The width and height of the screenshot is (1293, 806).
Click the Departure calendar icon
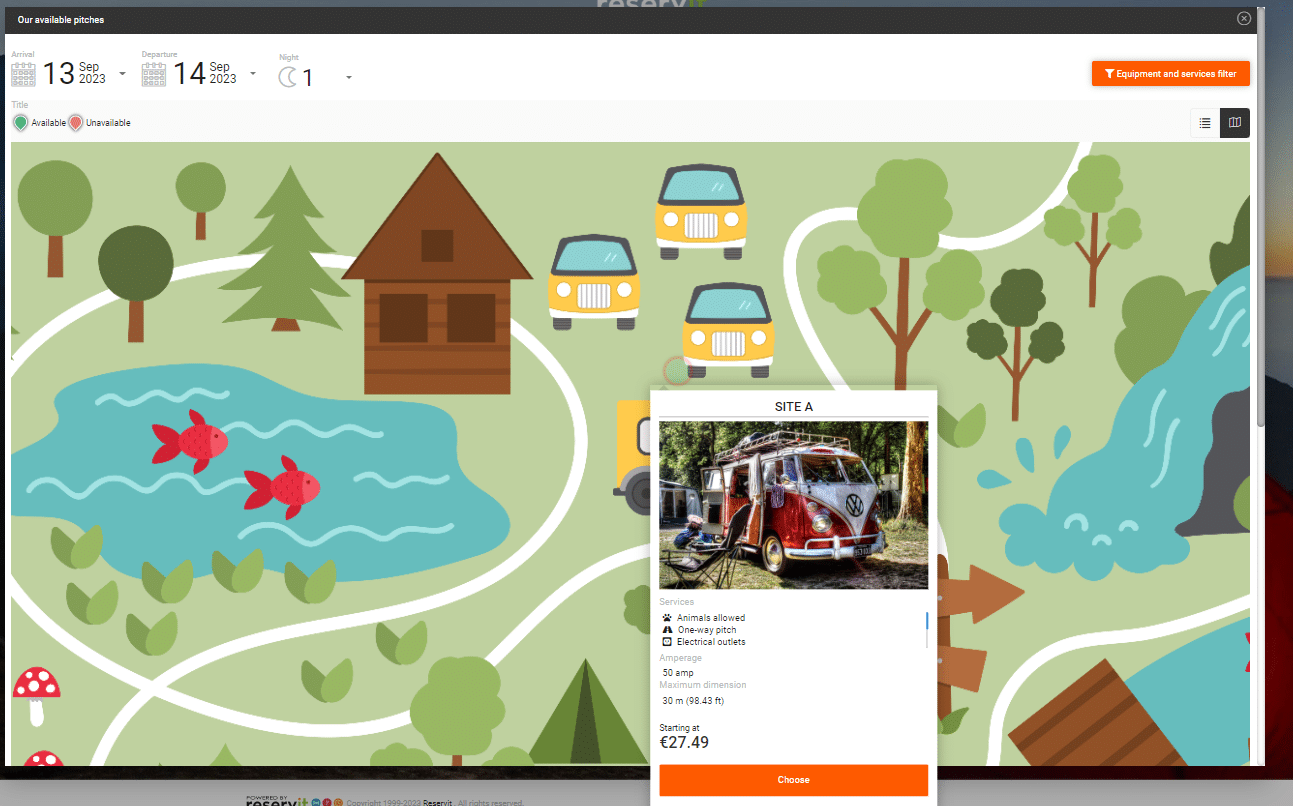(153, 74)
